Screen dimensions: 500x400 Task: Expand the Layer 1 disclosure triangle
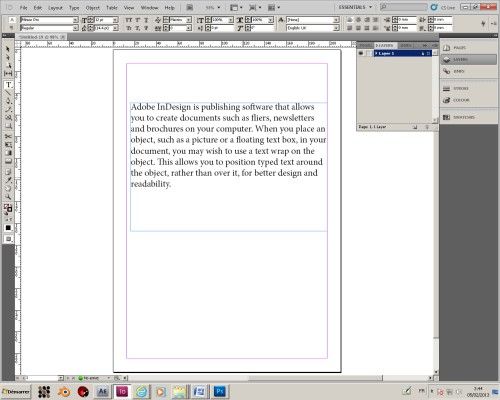pyautogui.click(x=376, y=53)
